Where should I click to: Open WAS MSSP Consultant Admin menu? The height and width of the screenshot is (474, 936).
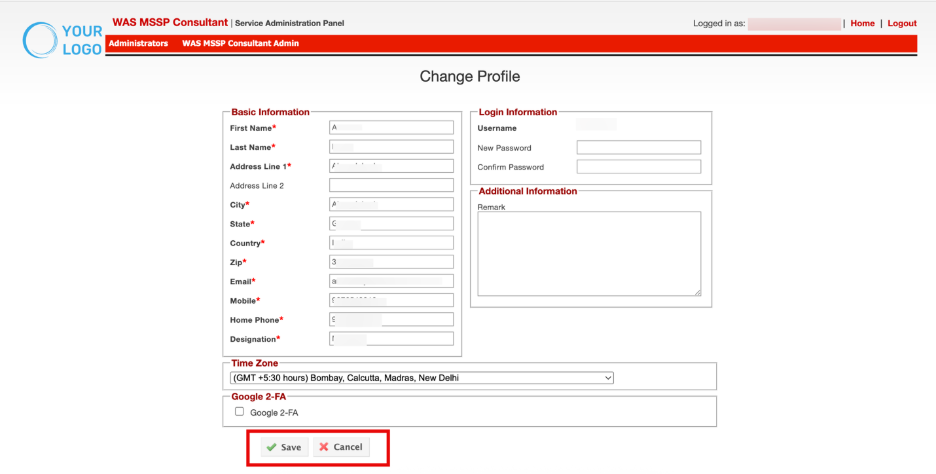click(x=241, y=44)
